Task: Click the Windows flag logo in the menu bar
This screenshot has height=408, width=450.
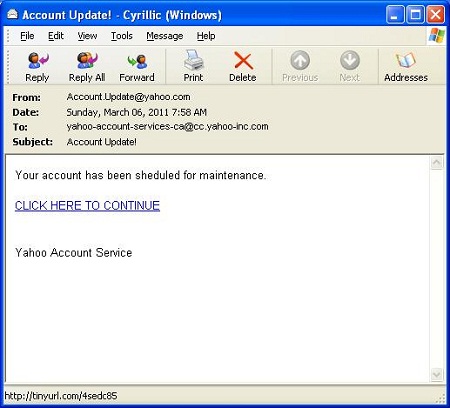Action: 436,35
